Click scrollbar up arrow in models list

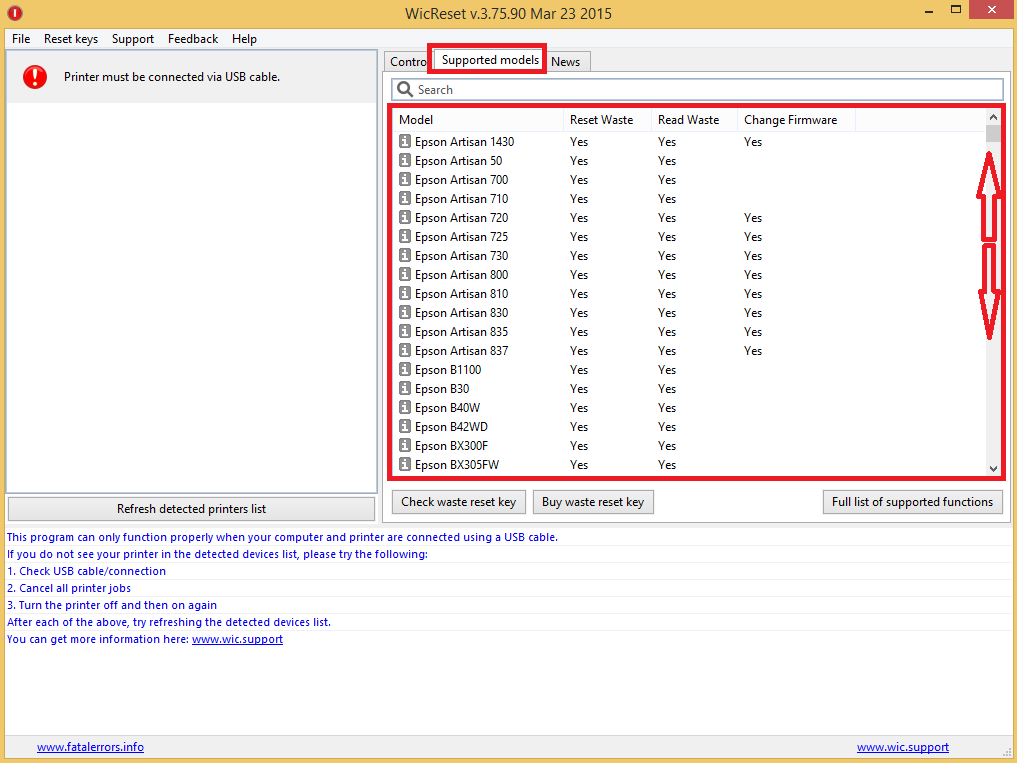pyautogui.click(x=993, y=117)
